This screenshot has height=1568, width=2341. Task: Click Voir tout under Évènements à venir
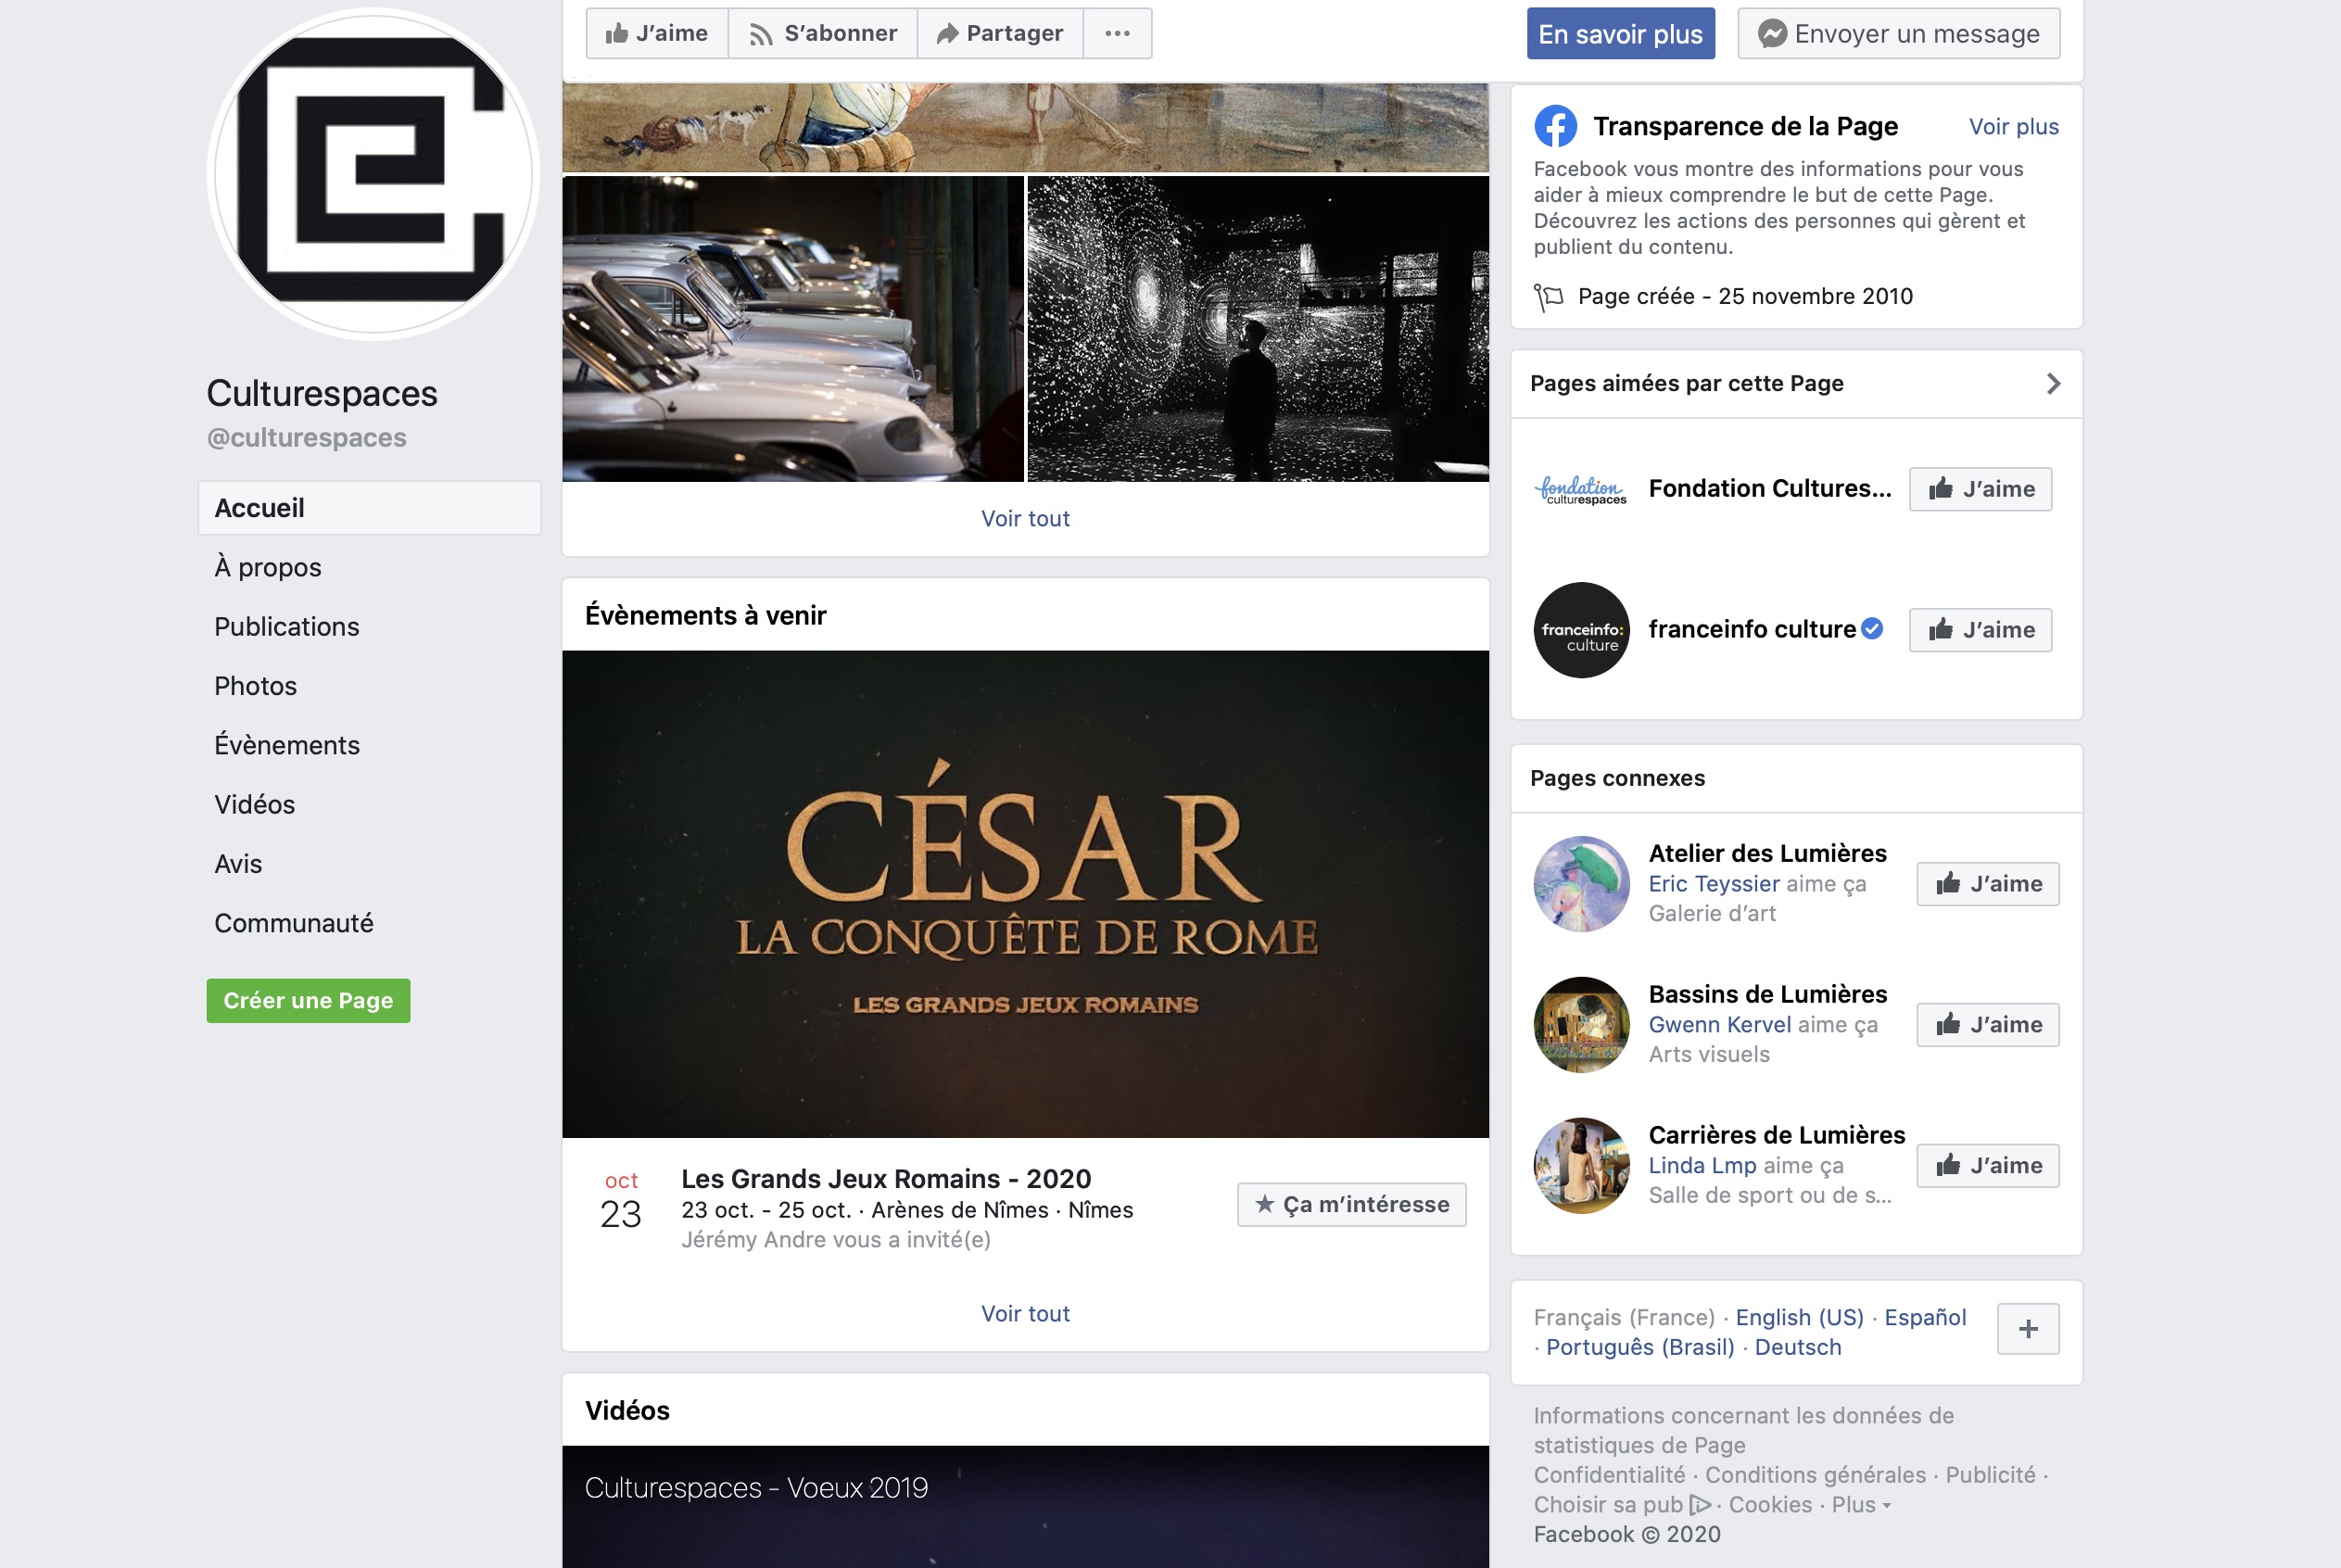point(1025,1314)
